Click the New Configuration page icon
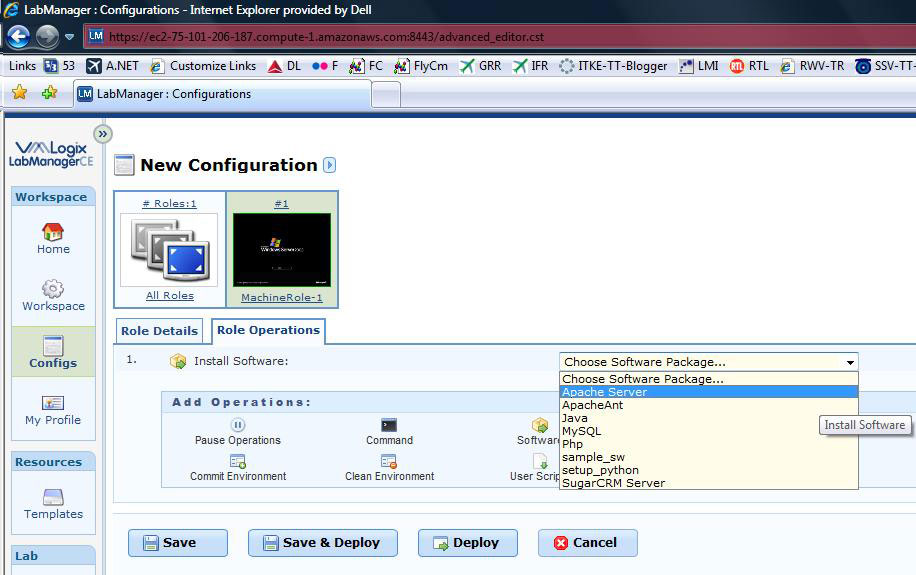 coord(124,165)
